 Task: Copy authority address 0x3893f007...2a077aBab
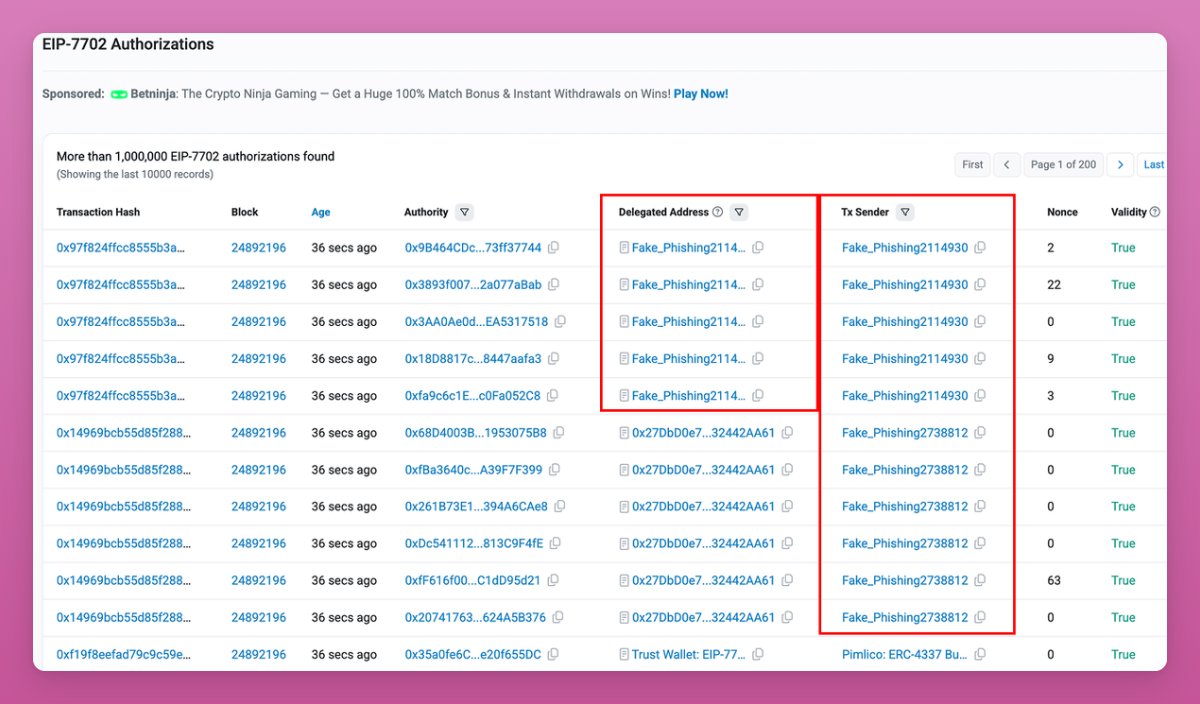tap(553, 285)
